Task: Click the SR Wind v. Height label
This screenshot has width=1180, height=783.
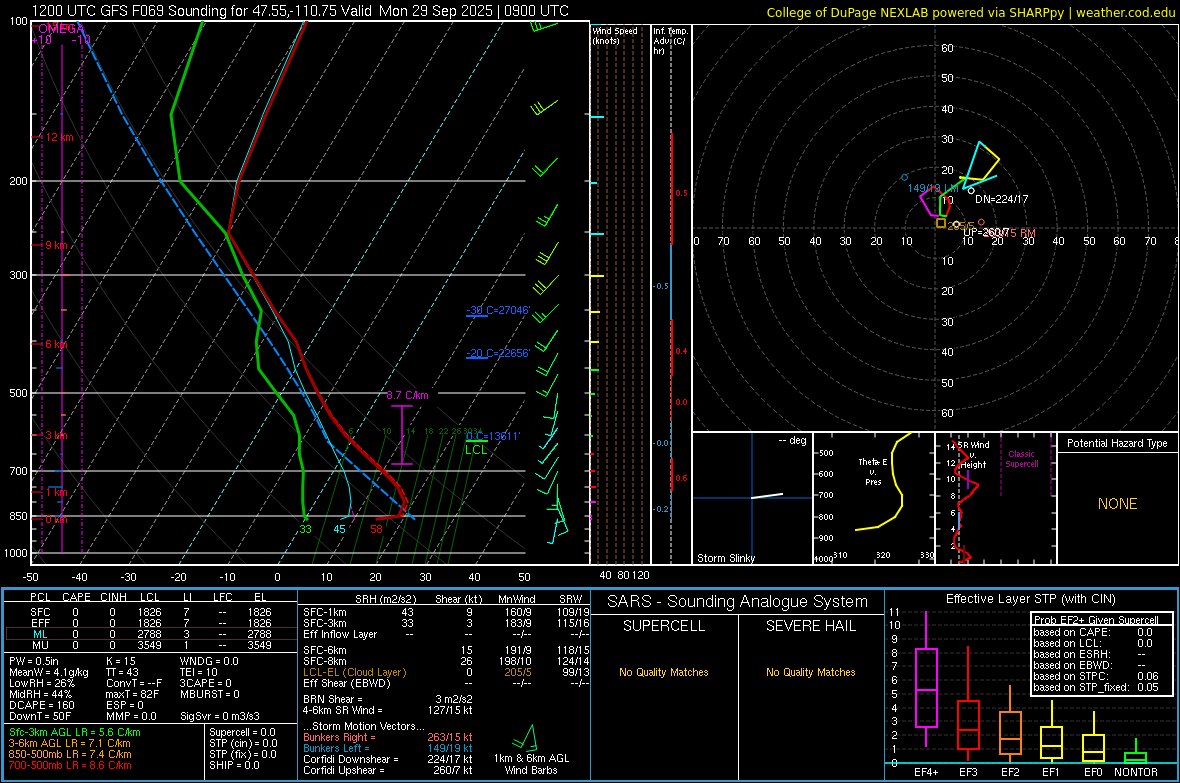Action: tap(973, 455)
